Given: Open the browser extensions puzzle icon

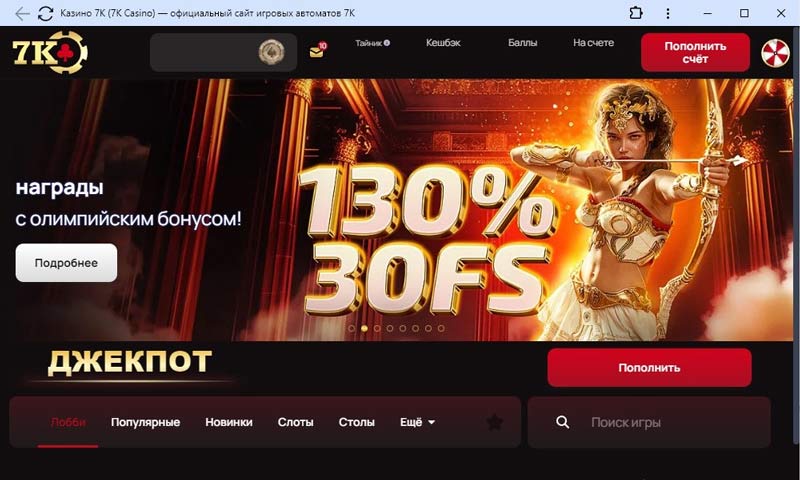Looking at the screenshot, I should (x=636, y=13).
